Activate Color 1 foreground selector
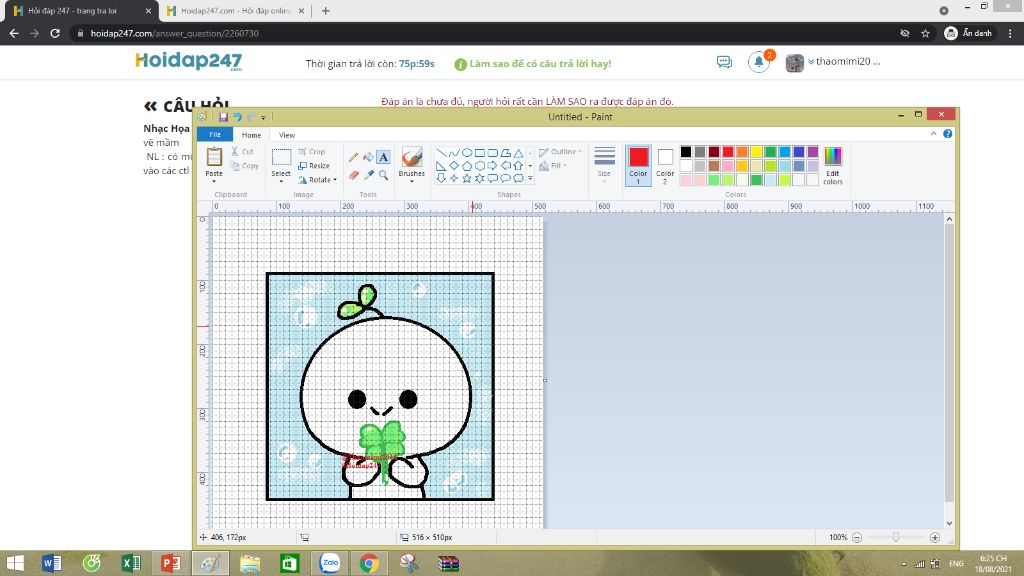 point(638,165)
